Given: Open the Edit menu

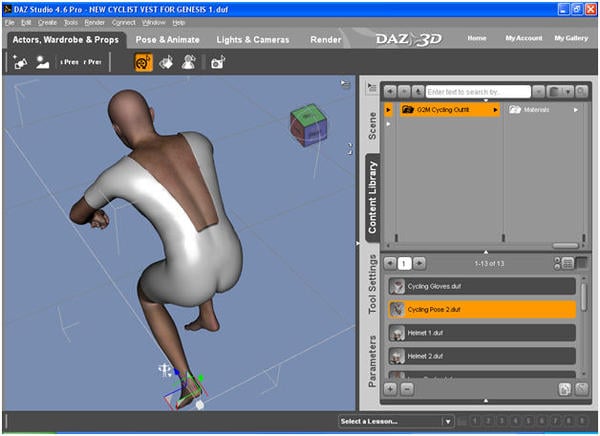Looking at the screenshot, I should click(x=26, y=23).
